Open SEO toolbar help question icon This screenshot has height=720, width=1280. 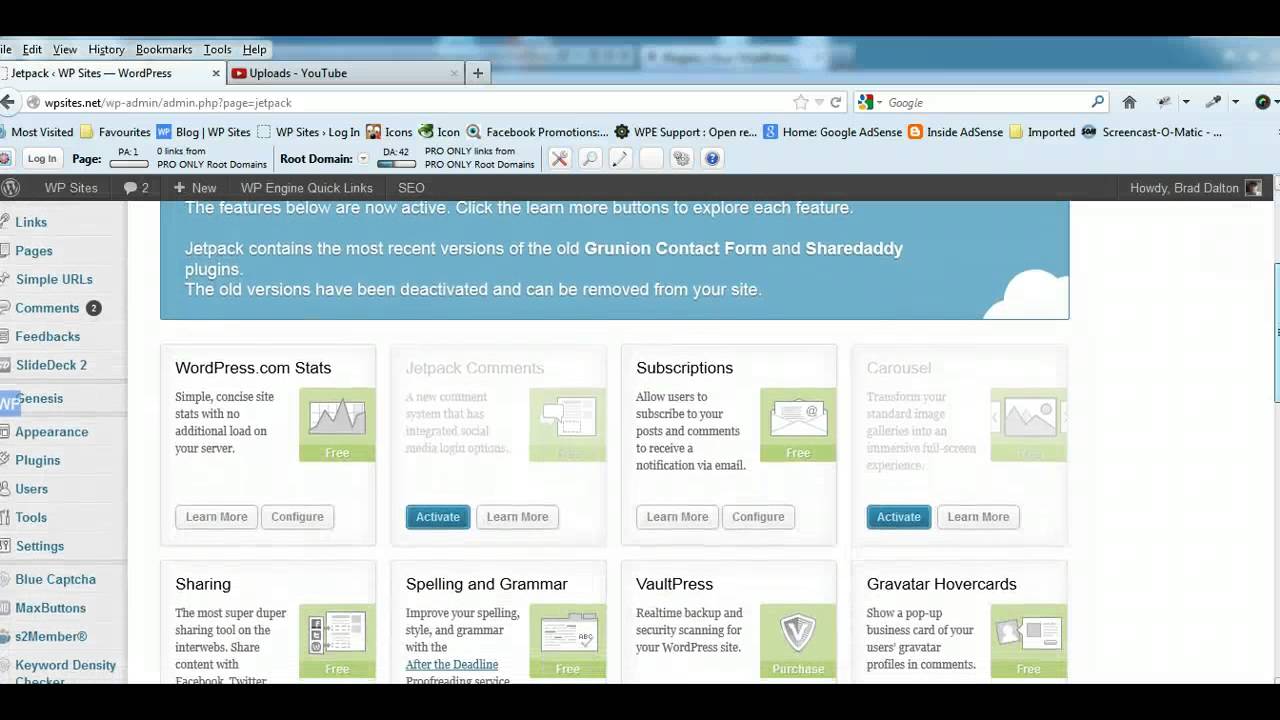click(711, 158)
